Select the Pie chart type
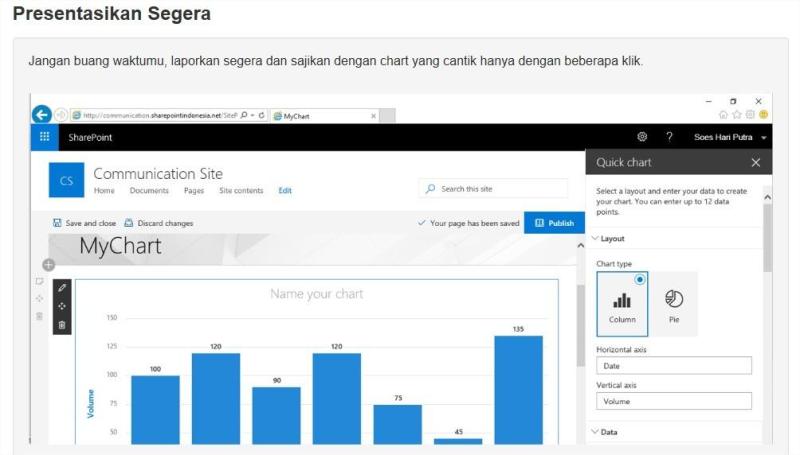The width and height of the screenshot is (800, 455). click(674, 304)
